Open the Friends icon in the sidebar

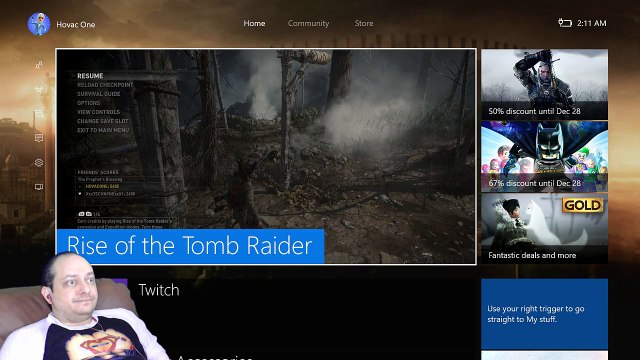tap(39, 65)
